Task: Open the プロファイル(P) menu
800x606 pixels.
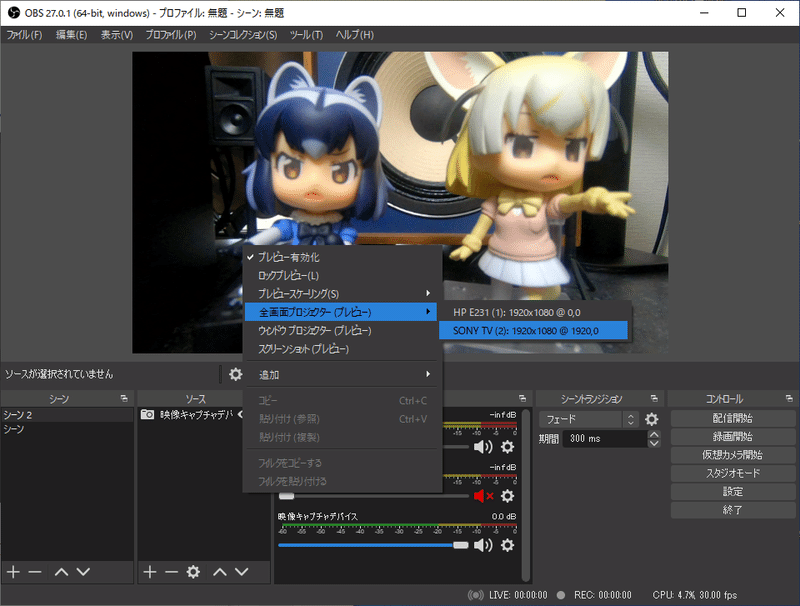Action: [171, 35]
